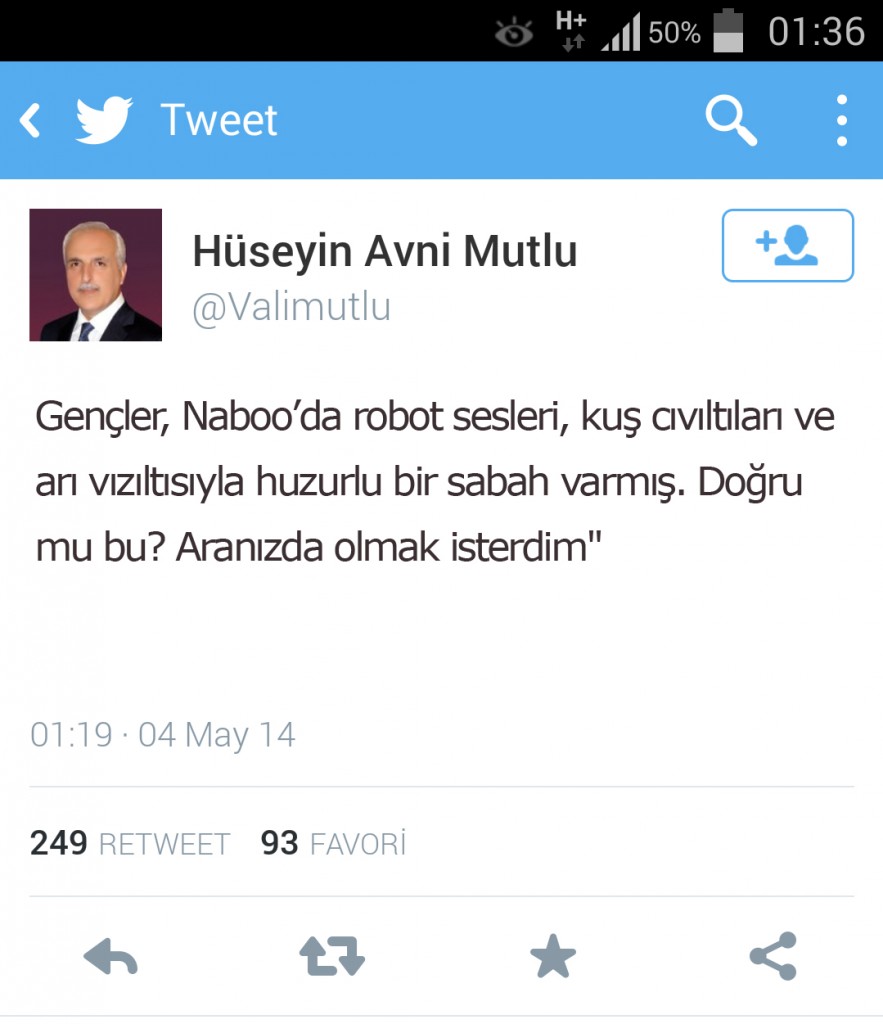The width and height of the screenshot is (883, 1024).
Task: Tap the battery icon in status bar
Action: pyautogui.click(x=728, y=31)
